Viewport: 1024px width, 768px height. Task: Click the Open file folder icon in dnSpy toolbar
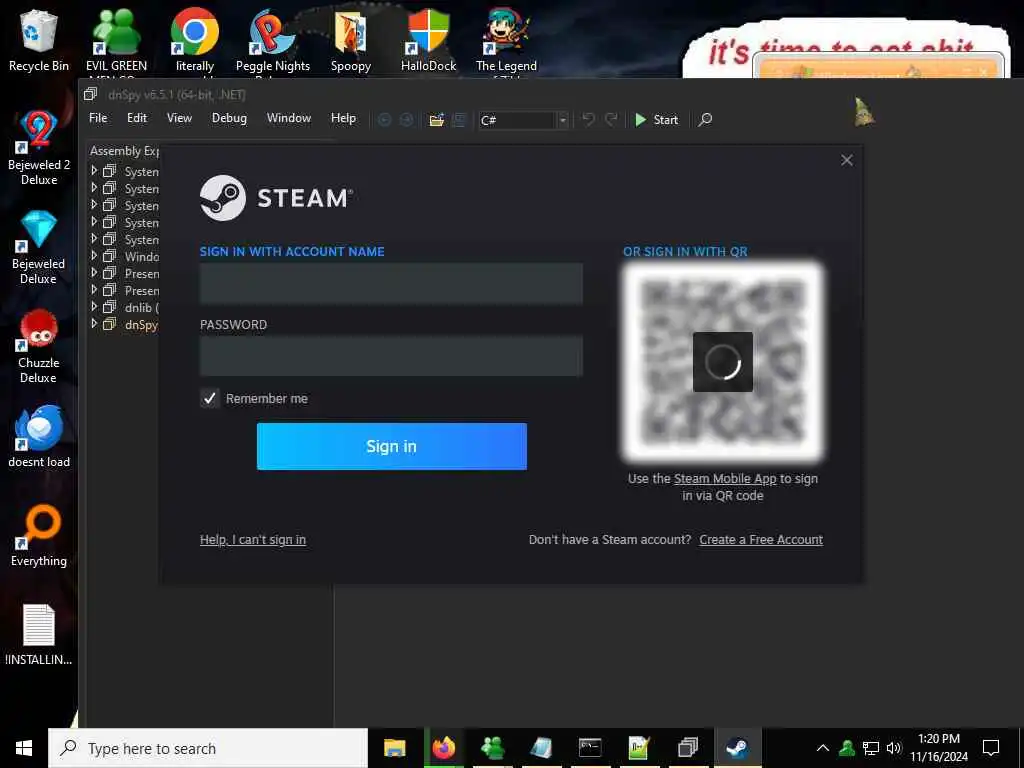tap(436, 120)
